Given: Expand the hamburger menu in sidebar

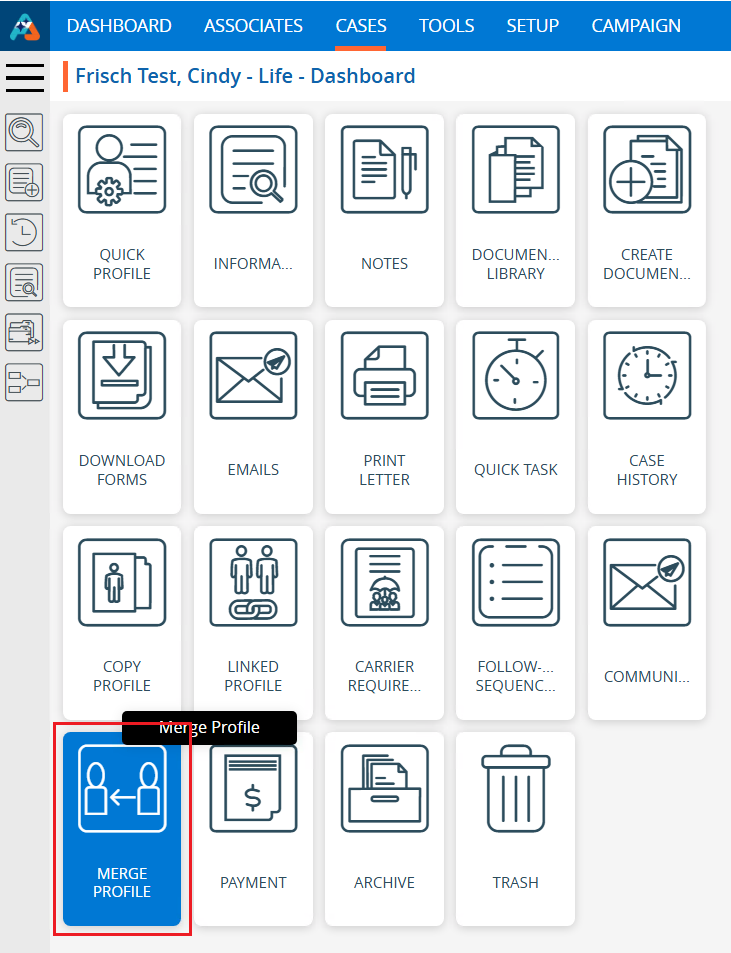Looking at the screenshot, I should tap(25, 77).
